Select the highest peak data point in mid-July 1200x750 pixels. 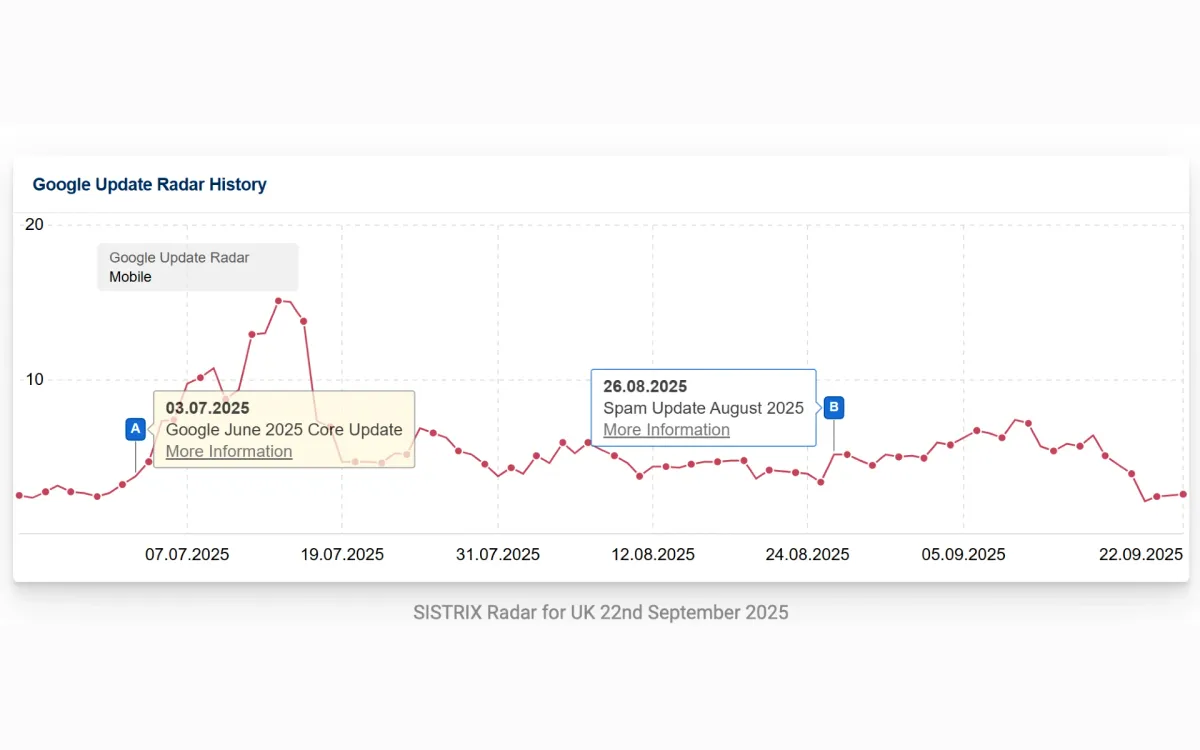pyautogui.click(x=277, y=301)
